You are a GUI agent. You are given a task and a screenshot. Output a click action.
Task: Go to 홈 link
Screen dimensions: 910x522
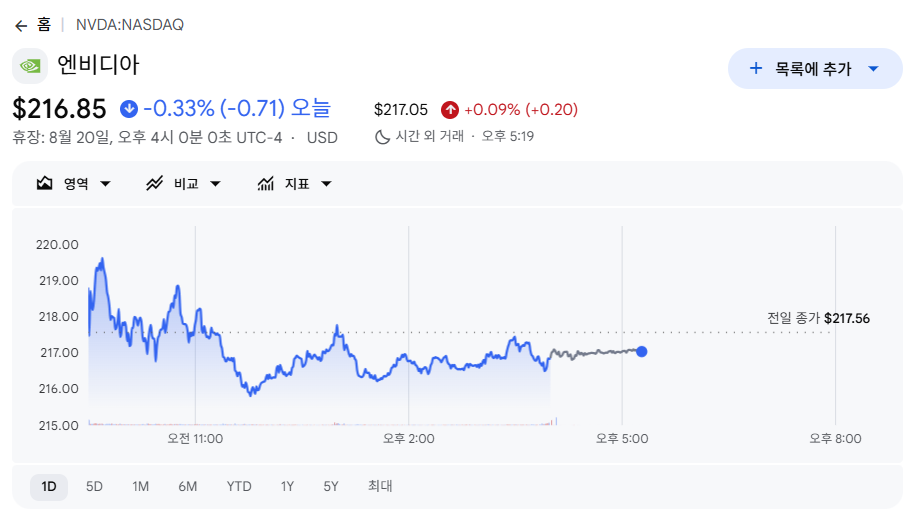44,24
